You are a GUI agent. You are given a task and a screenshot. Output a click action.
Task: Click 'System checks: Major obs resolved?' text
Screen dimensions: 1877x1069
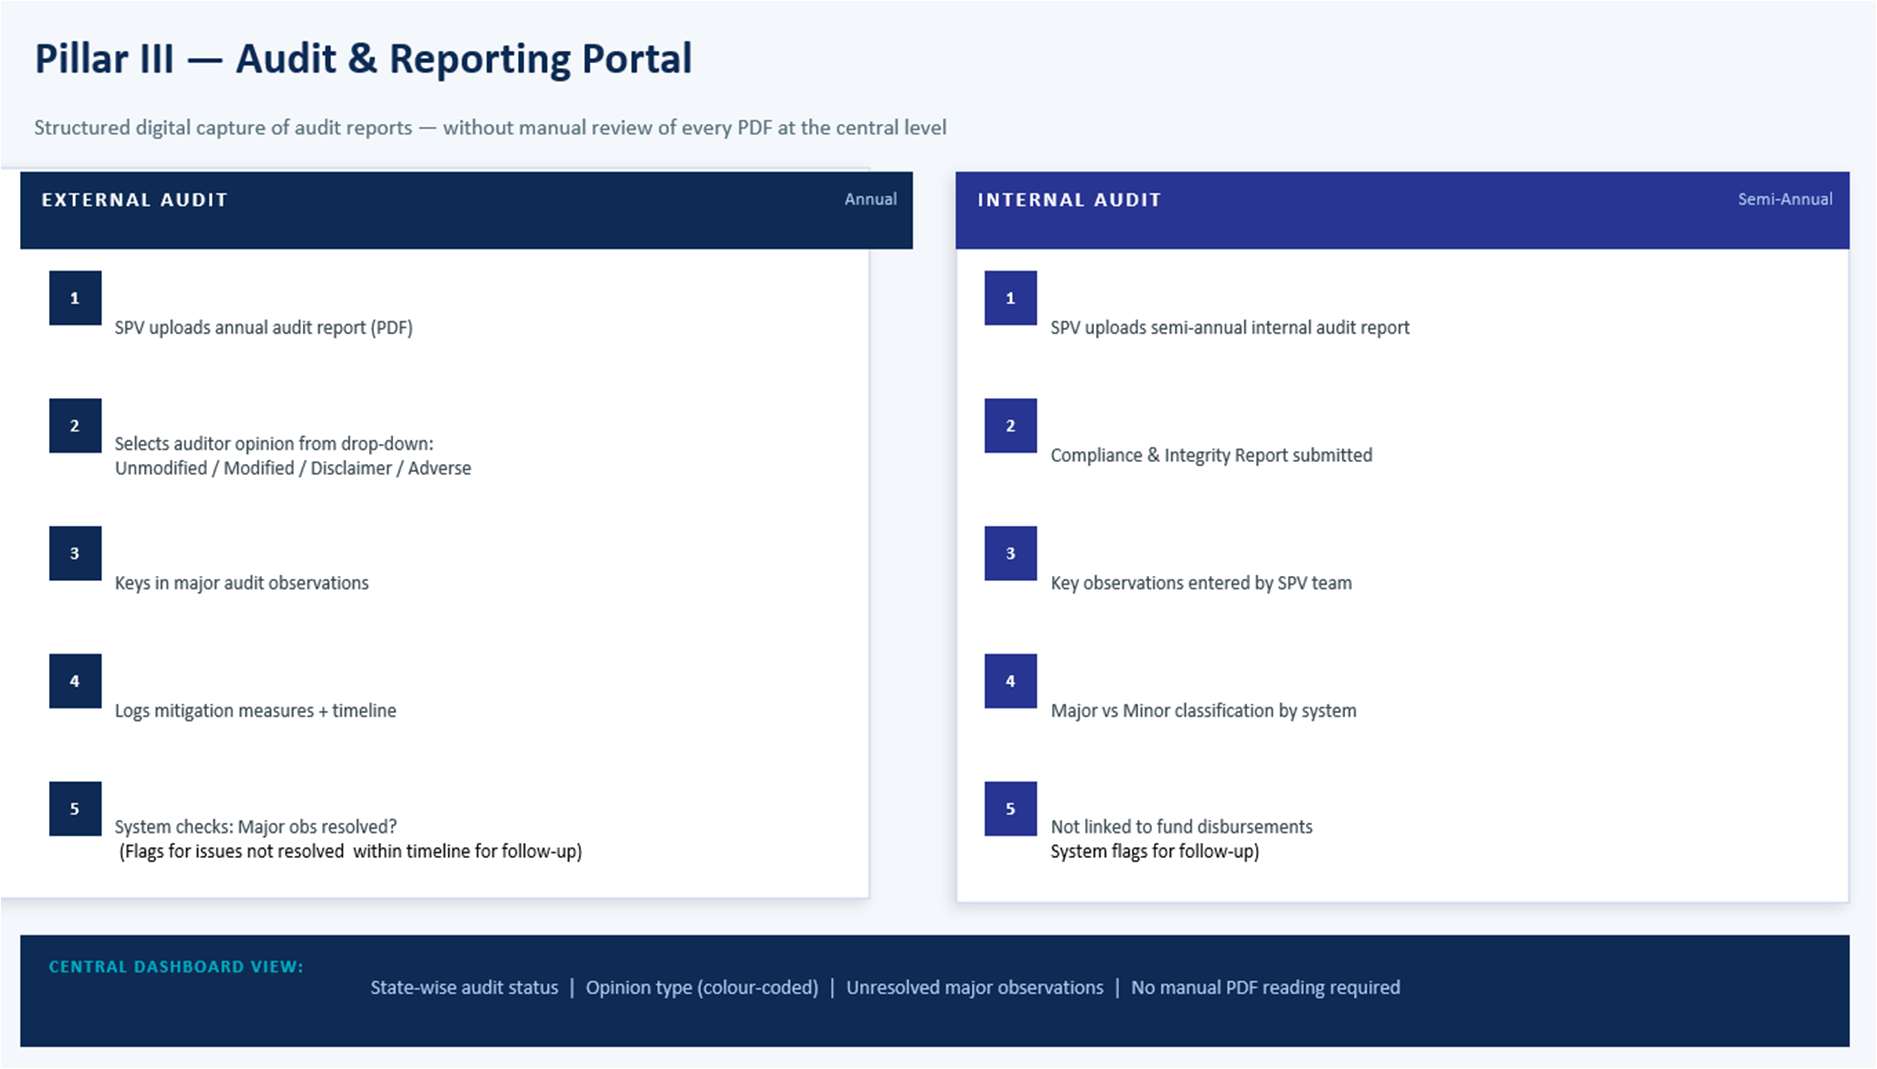pos(255,827)
